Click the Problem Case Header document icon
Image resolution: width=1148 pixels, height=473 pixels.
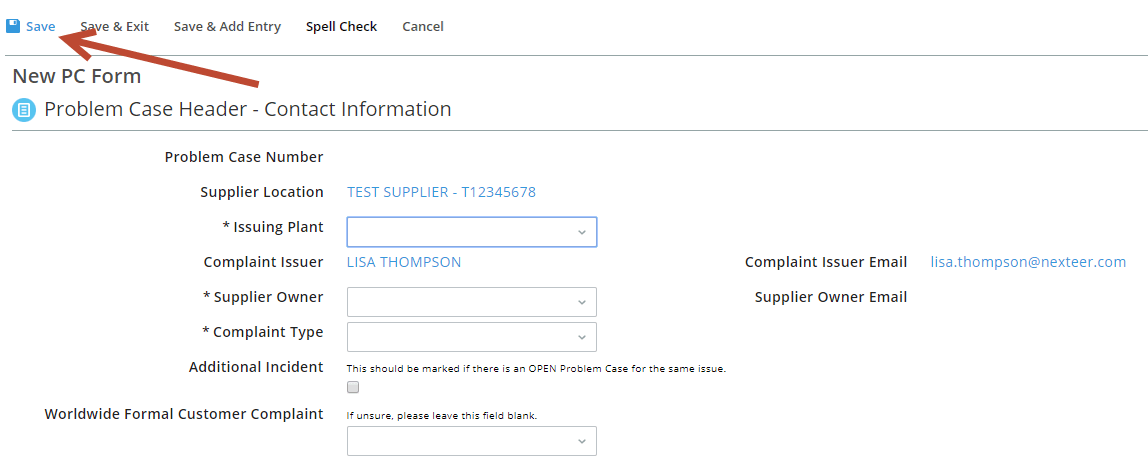pos(24,111)
